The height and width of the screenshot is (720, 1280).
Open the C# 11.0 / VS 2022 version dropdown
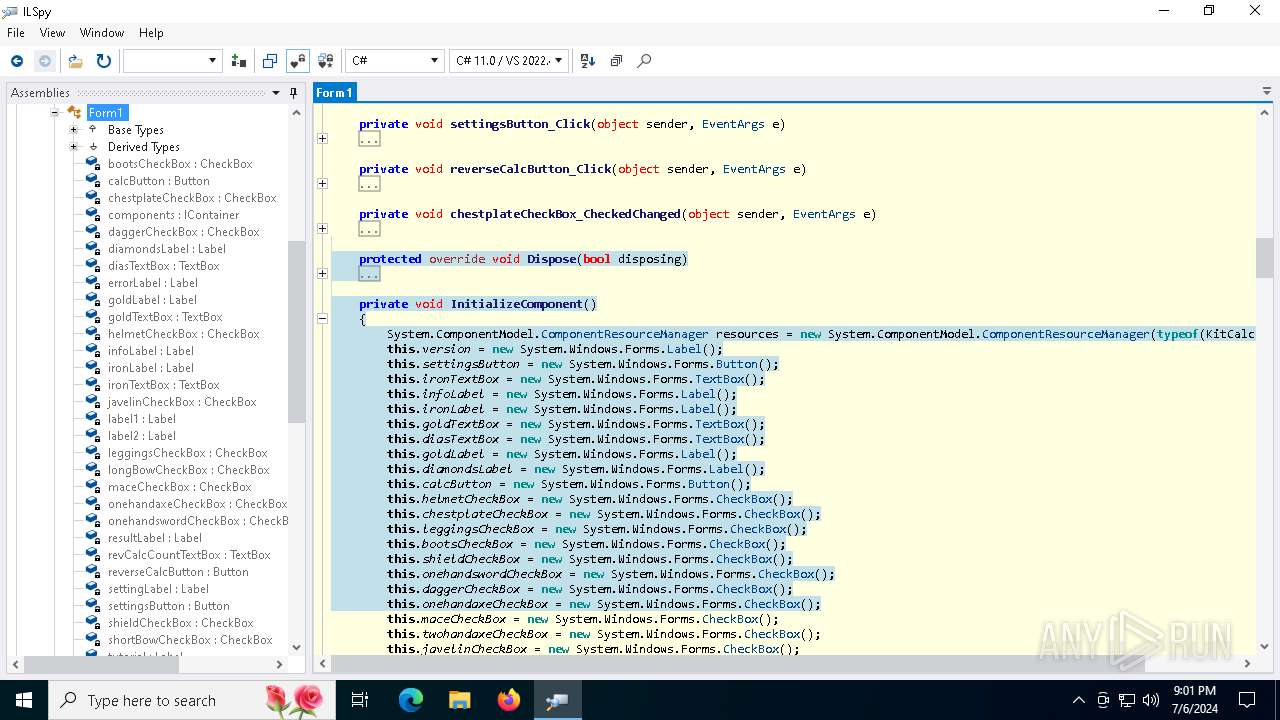(x=509, y=61)
